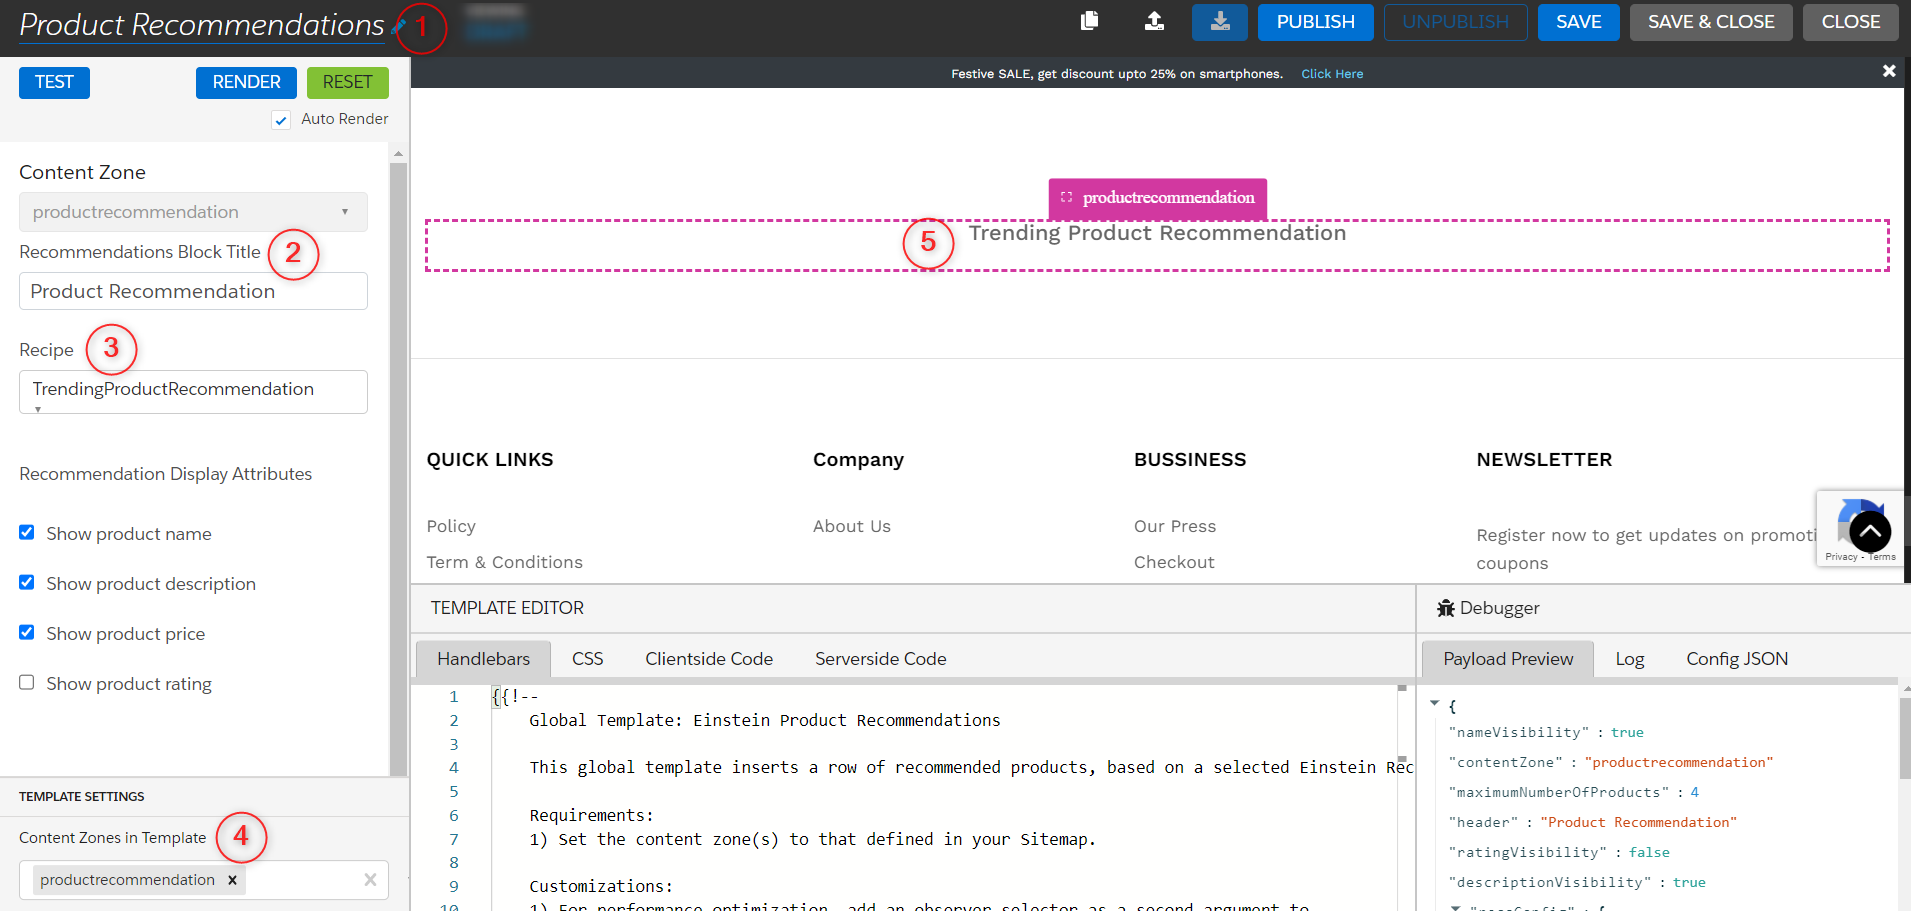
Task: Follow the Click Here sale link
Action: (x=1332, y=74)
